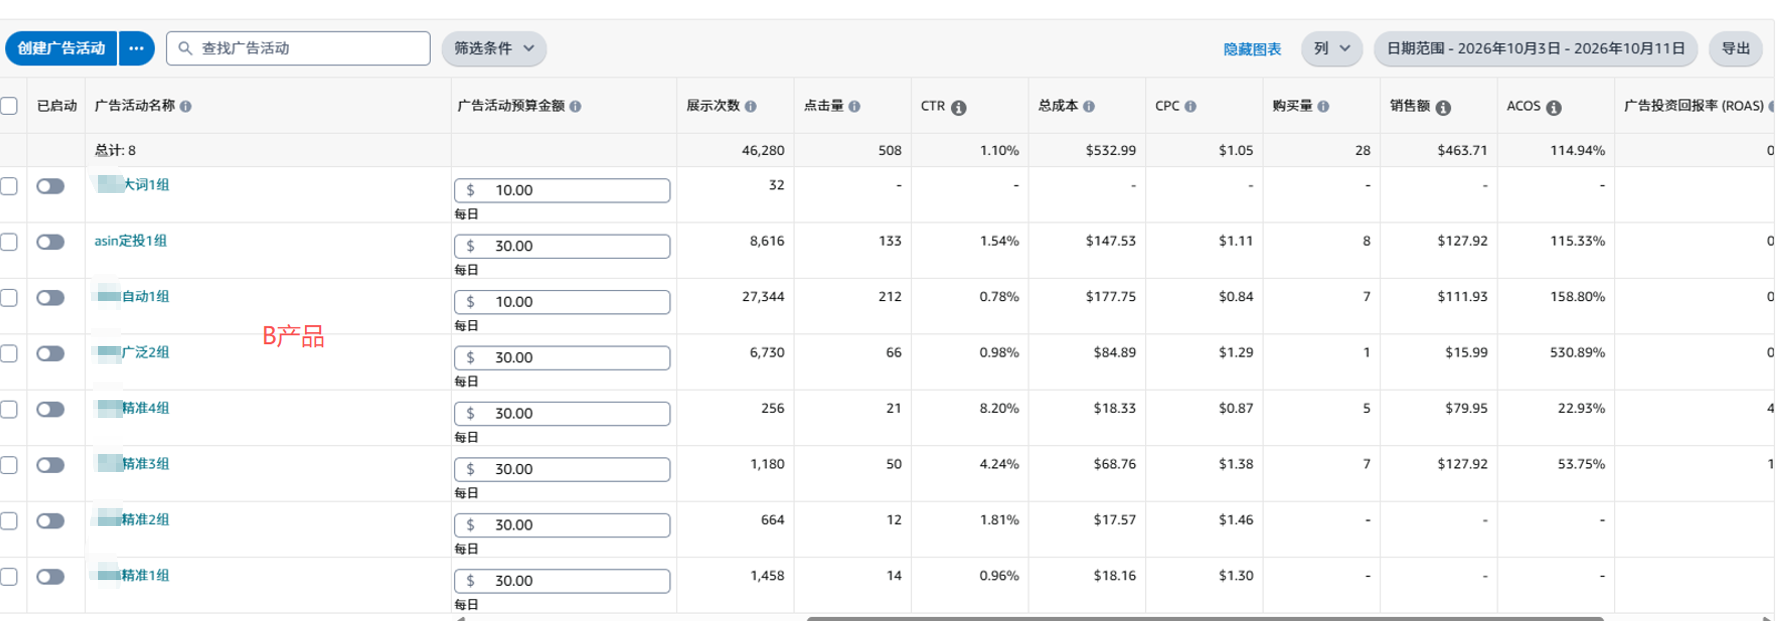
Task: Click the info icon beside CPC
Action: (1190, 106)
